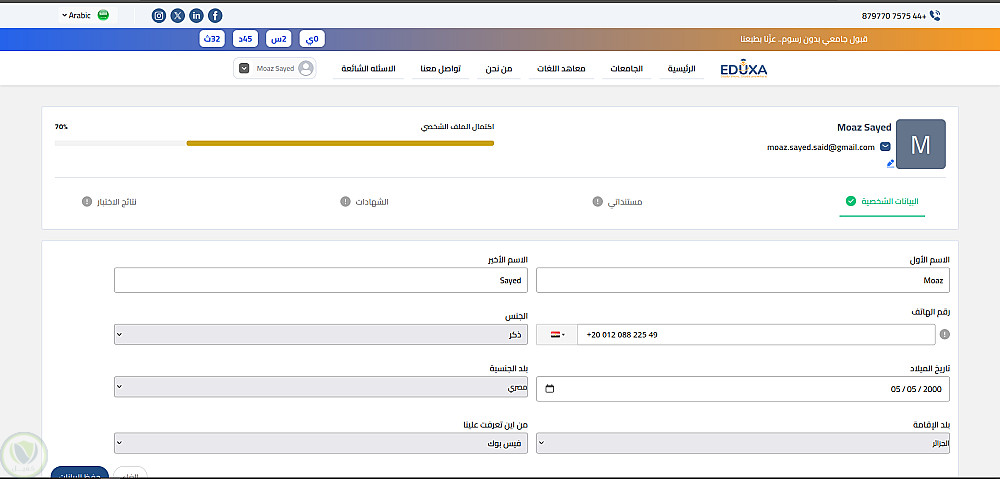1000x479 pixels.
Task: Click the countdown minutes box 45د
Action: [246, 39]
